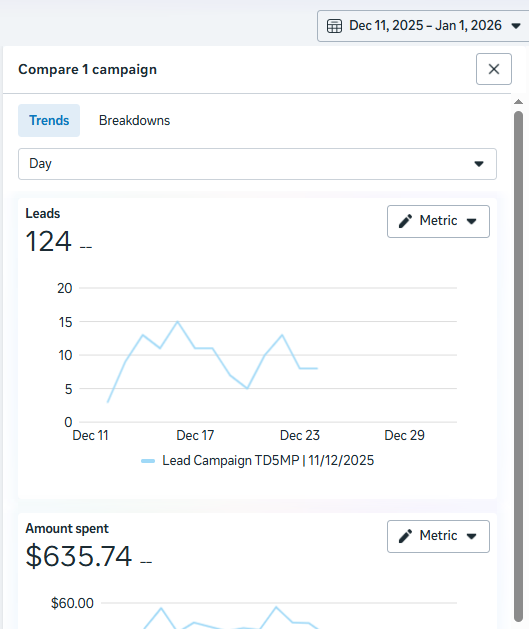Close the Compare 1 campaign panel
Screen dimensions: 529x629
pyautogui.click(x=494, y=69)
